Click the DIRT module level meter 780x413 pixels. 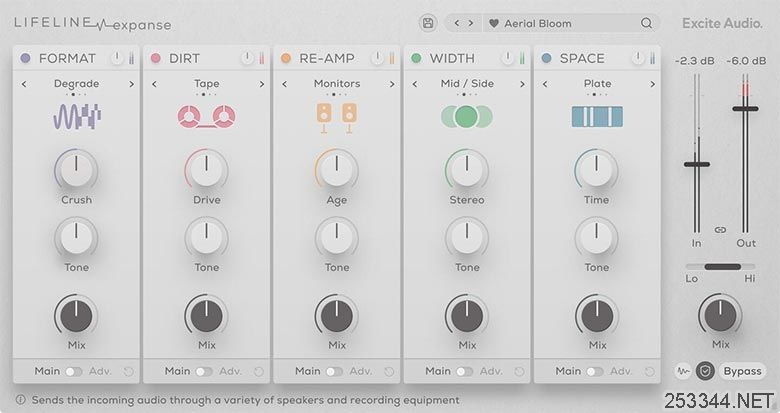pyautogui.click(x=262, y=58)
